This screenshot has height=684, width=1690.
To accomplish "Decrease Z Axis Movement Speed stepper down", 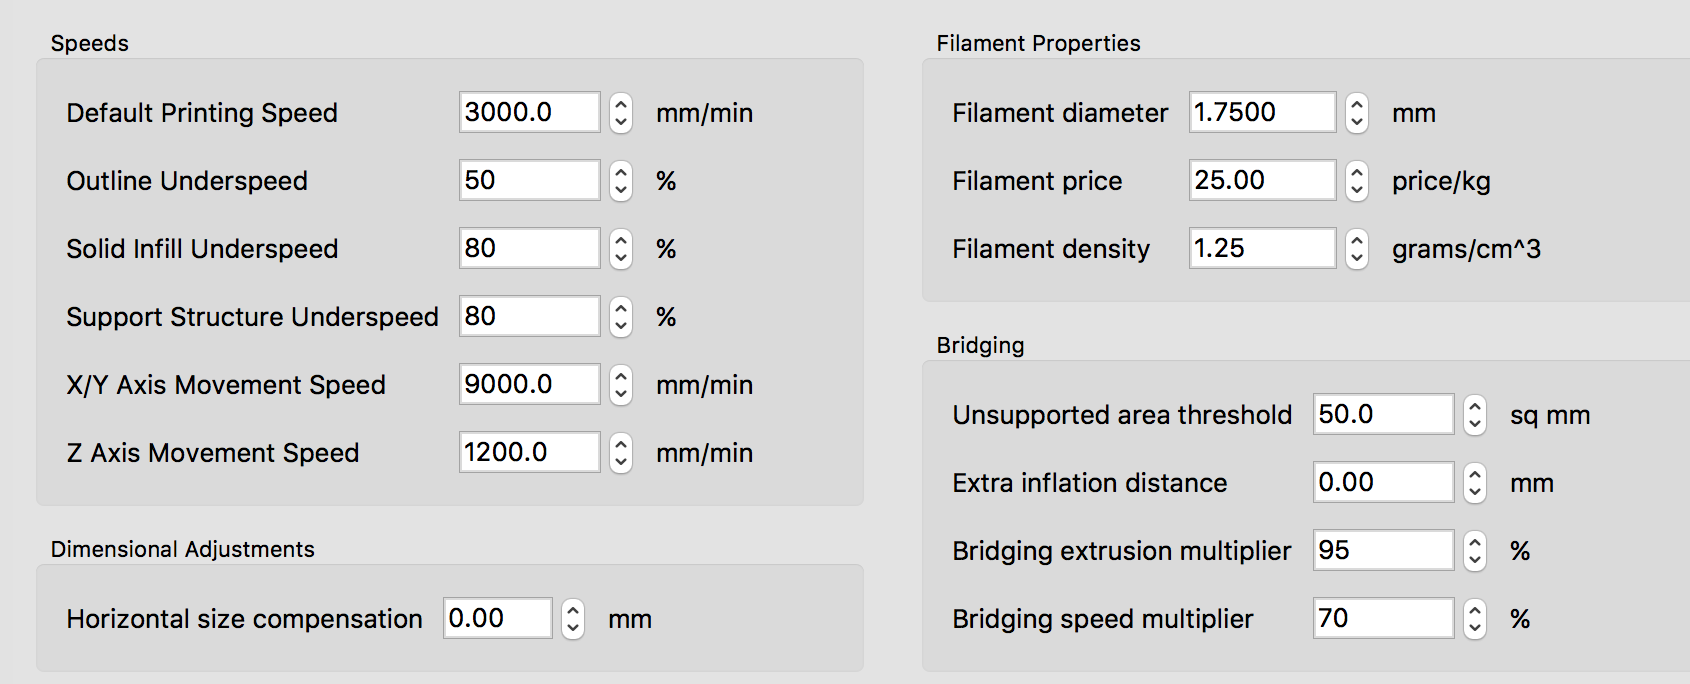I will [621, 462].
